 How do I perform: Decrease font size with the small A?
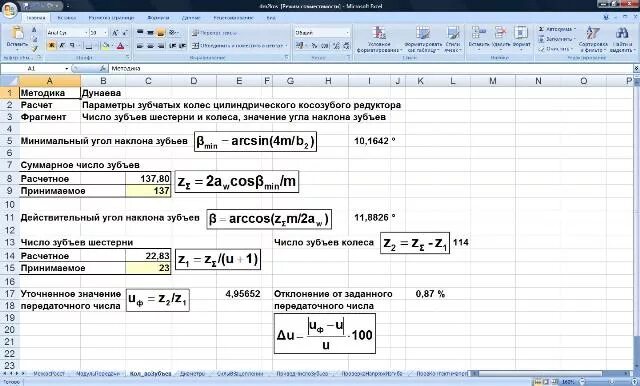124,33
